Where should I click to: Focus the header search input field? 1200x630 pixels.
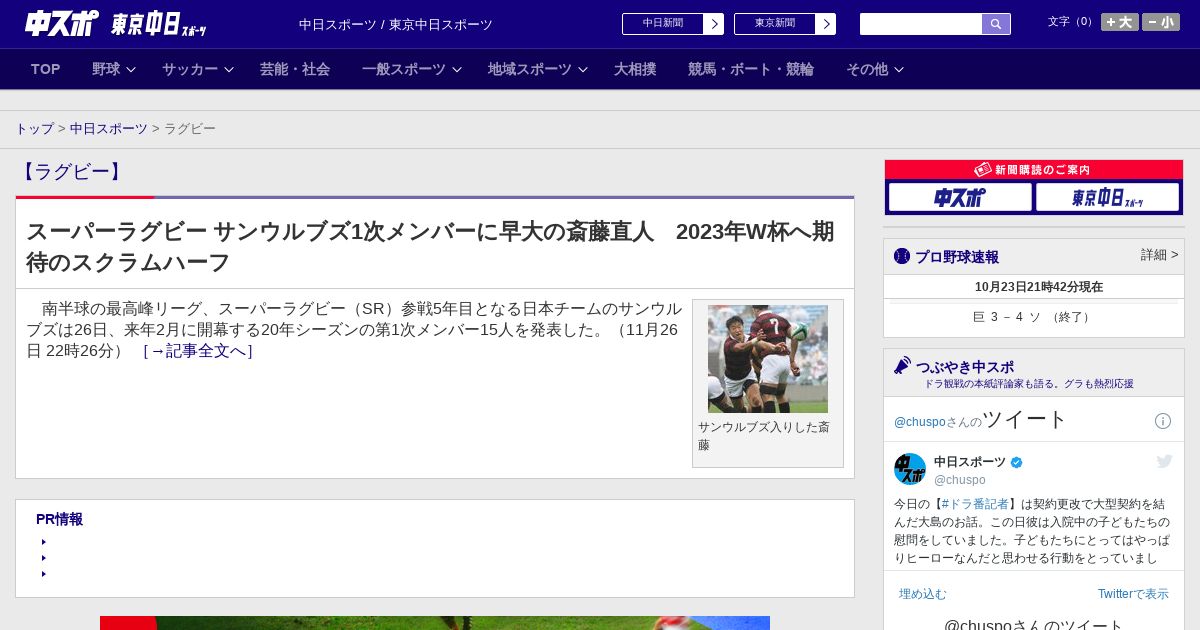[921, 24]
